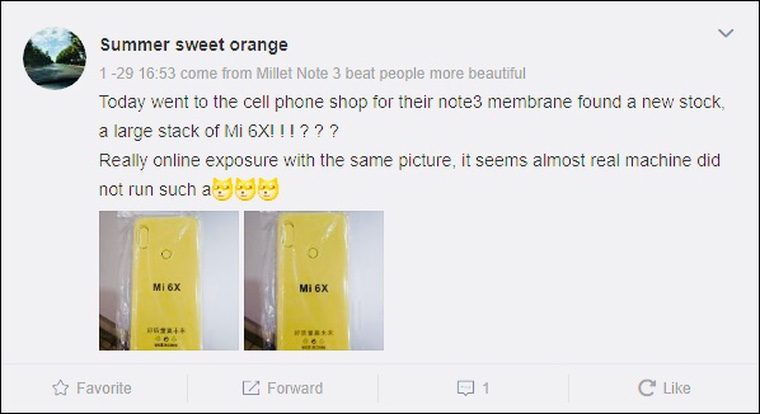760x414 pixels.
Task: Click the Forward label text
Action: (x=295, y=388)
